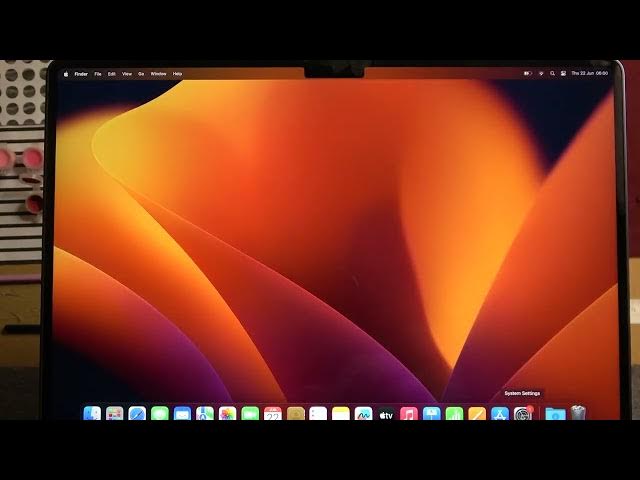Open the View menu
The width and height of the screenshot is (640, 480).
(127, 74)
